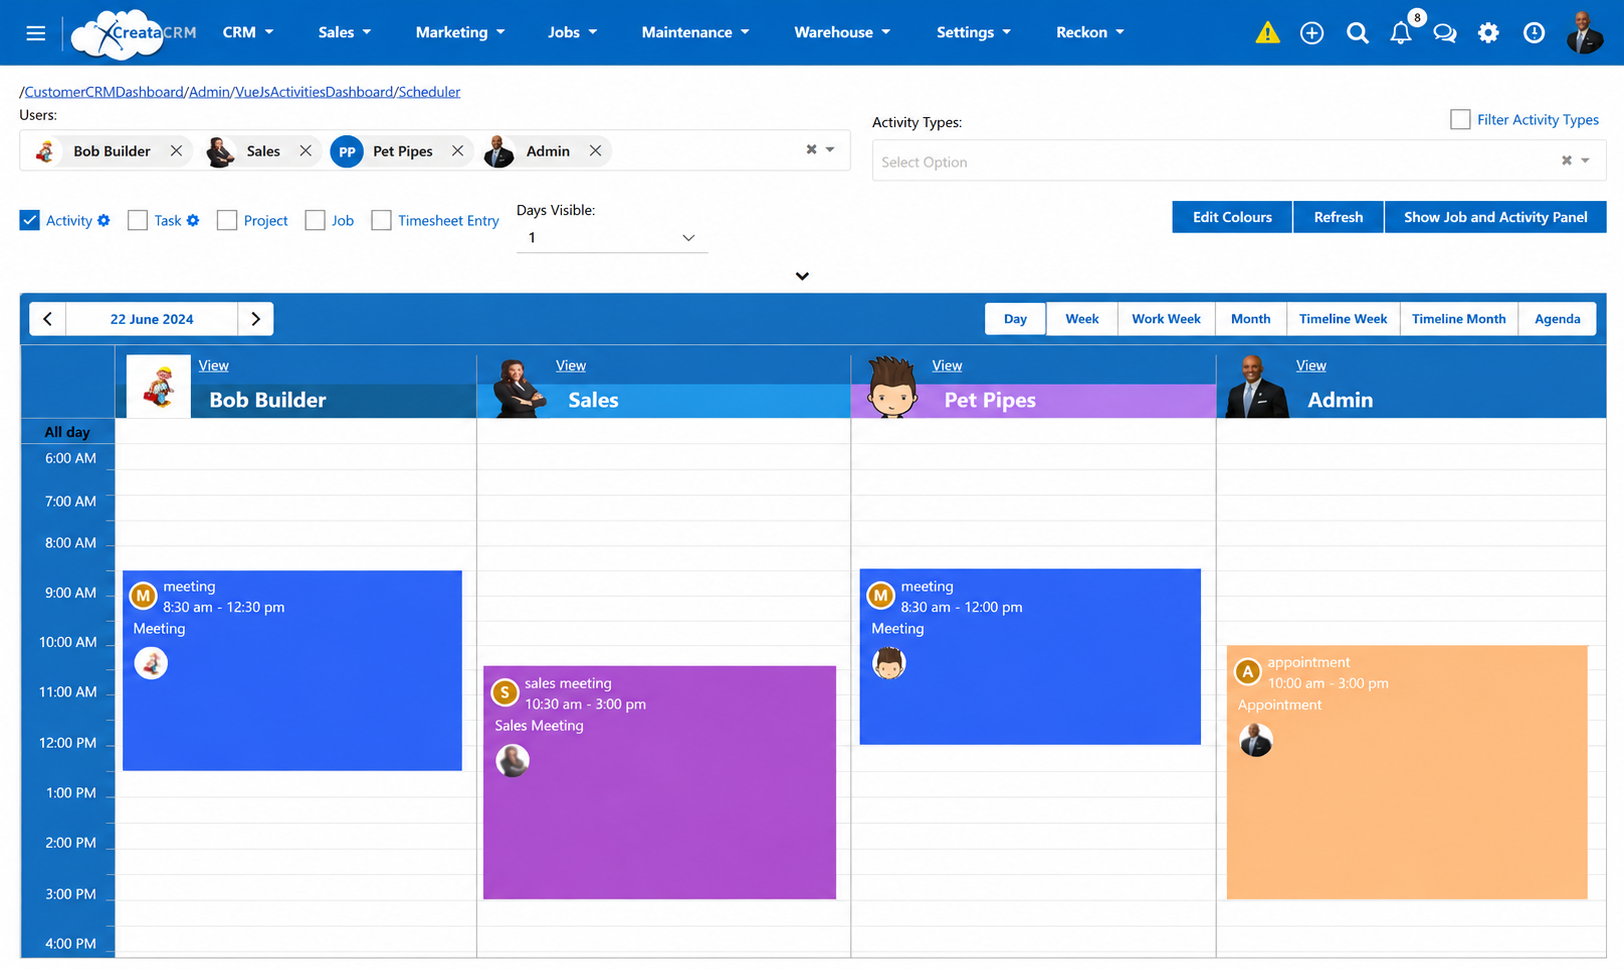This screenshot has height=969, width=1624.
Task: Go to previous day arrow
Action: [48, 319]
